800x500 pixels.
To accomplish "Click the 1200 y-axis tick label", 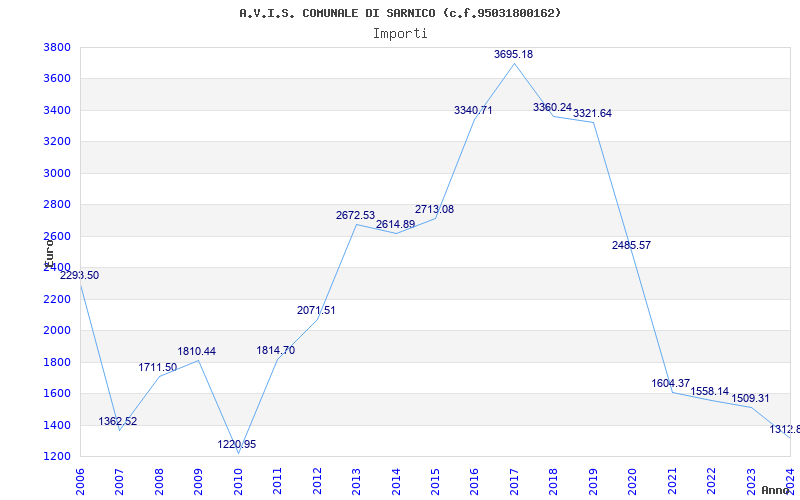I will point(57,456).
